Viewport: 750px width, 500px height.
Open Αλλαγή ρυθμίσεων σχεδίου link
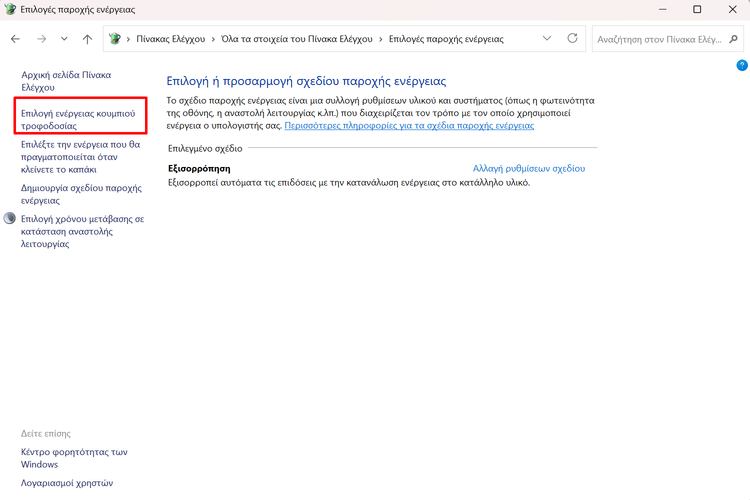tap(528, 169)
